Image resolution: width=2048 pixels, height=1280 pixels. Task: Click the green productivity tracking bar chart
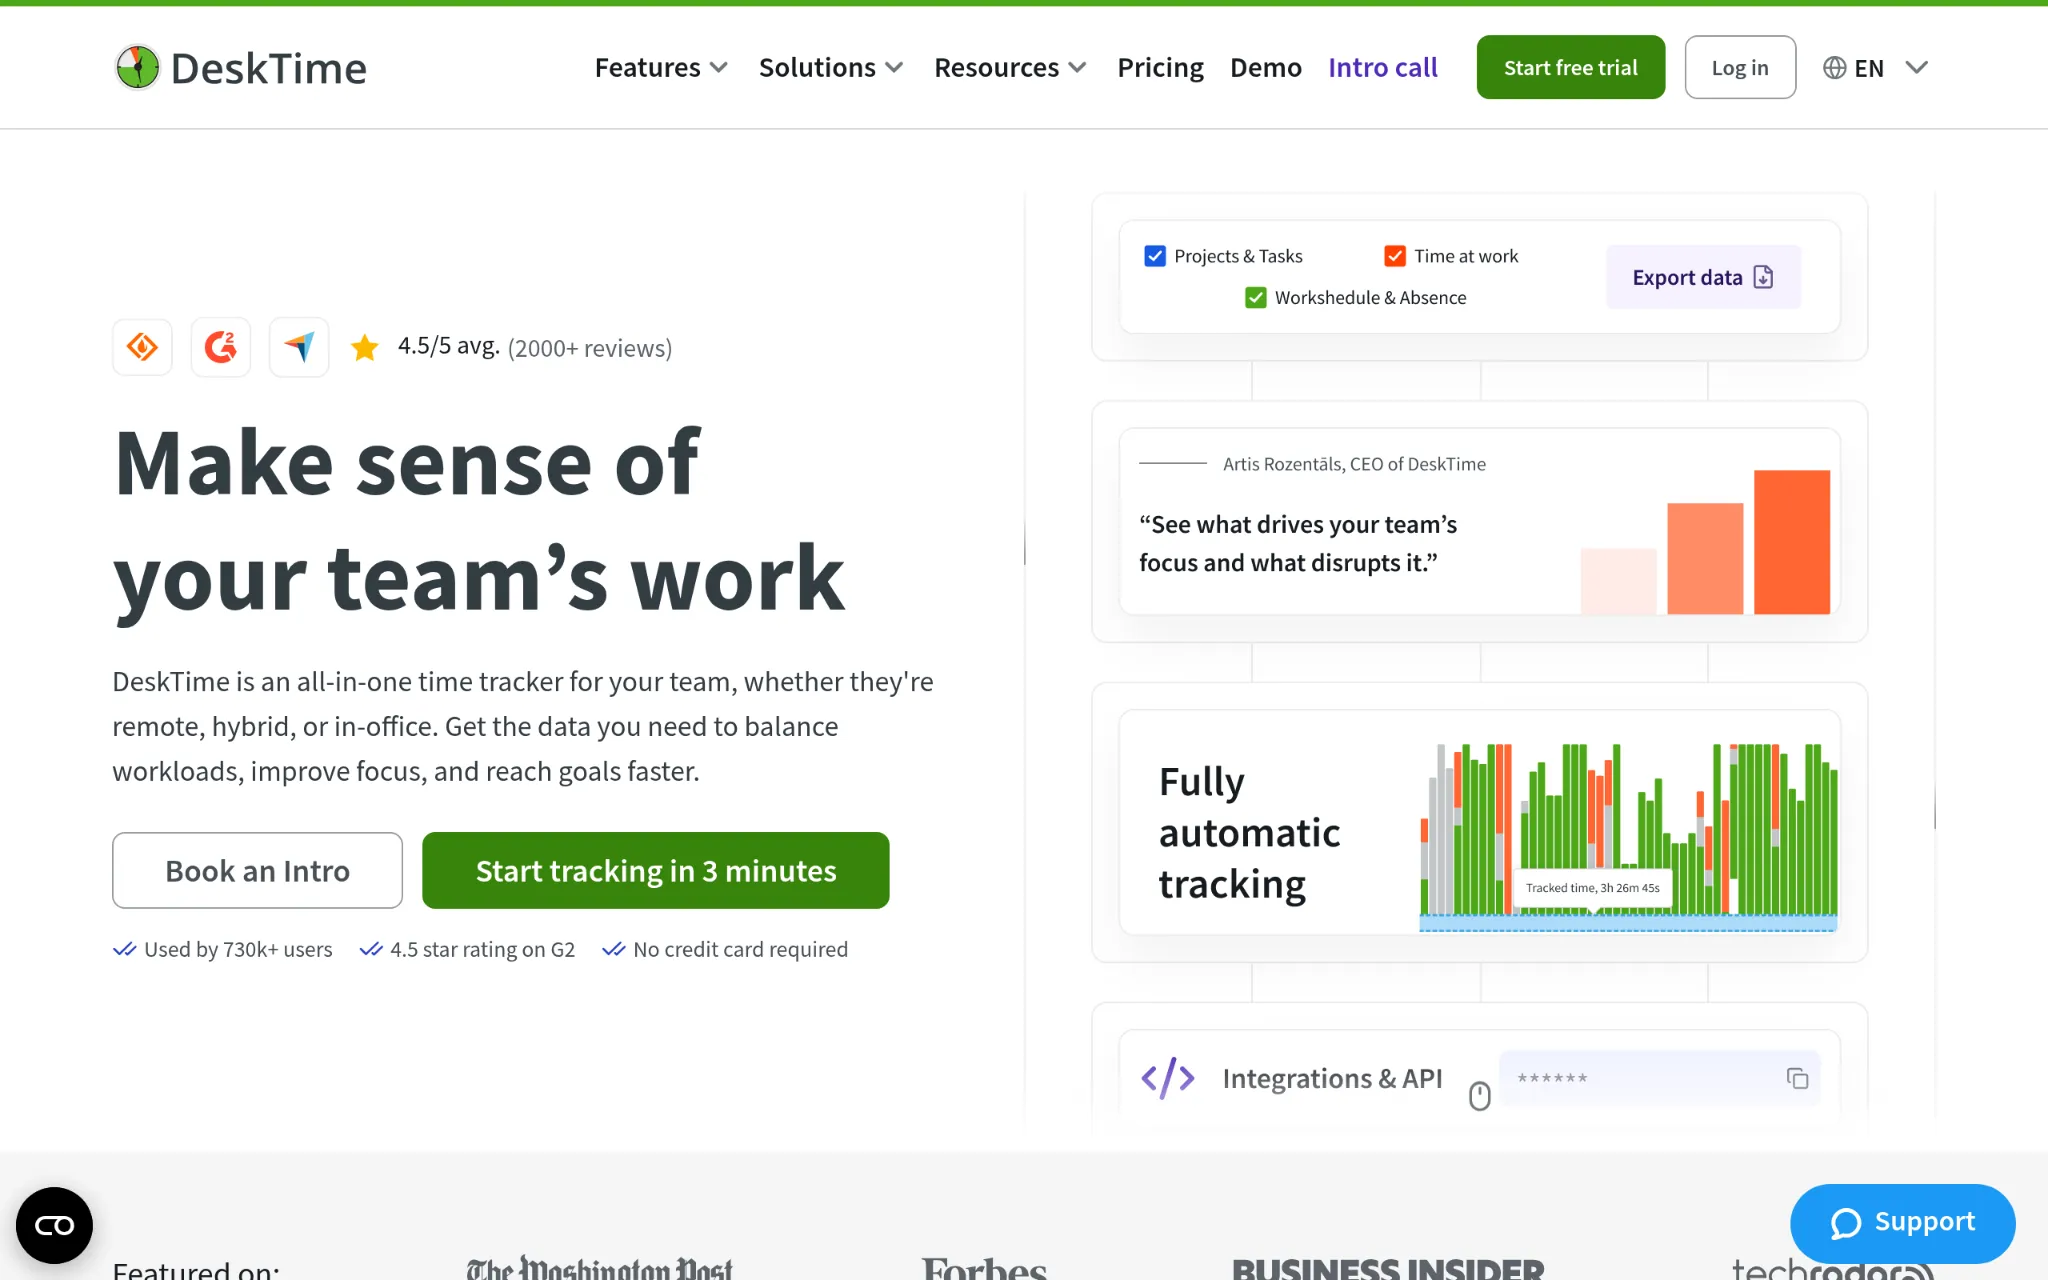point(1628,836)
